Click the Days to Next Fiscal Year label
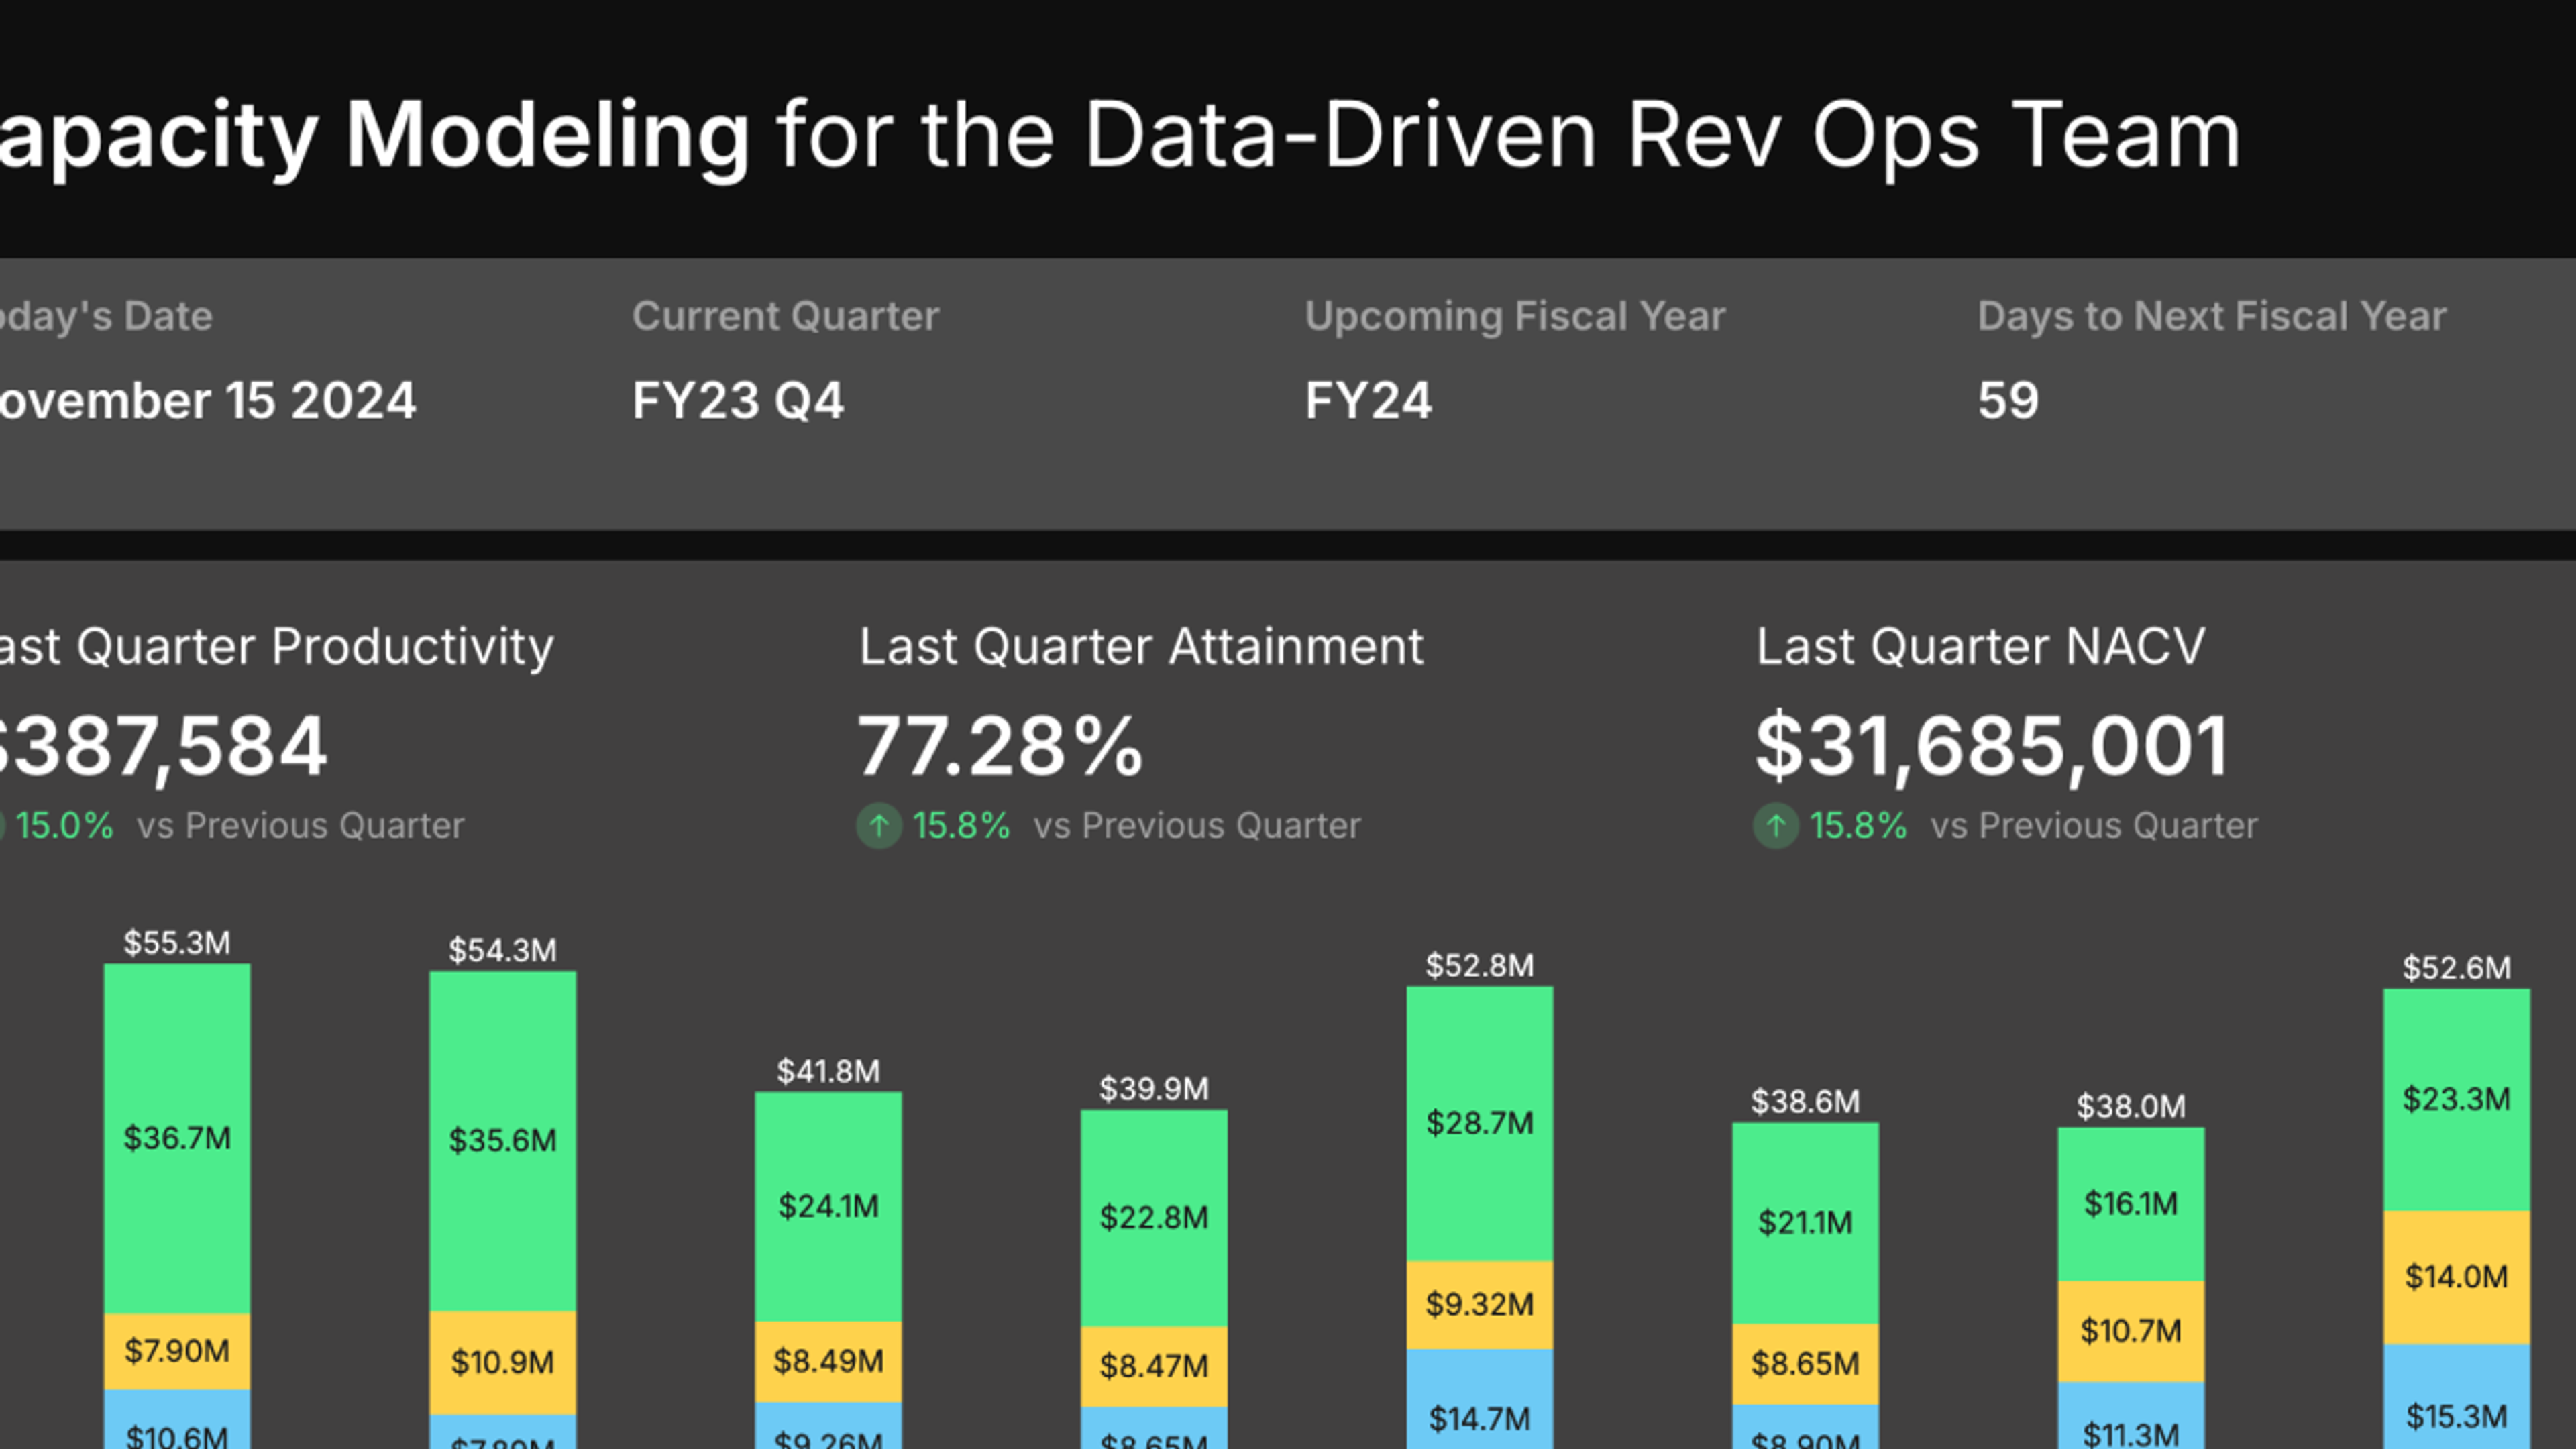The image size is (2576, 1449). [2212, 316]
